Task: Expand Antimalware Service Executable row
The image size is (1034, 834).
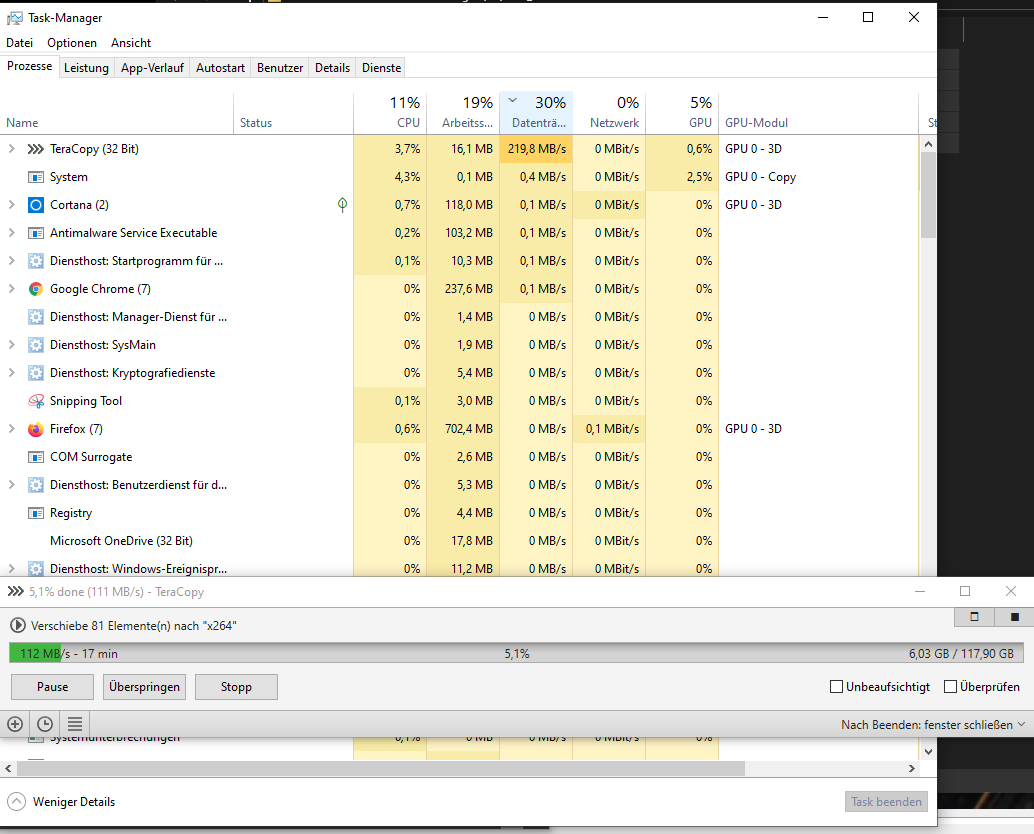Action: click(11, 233)
